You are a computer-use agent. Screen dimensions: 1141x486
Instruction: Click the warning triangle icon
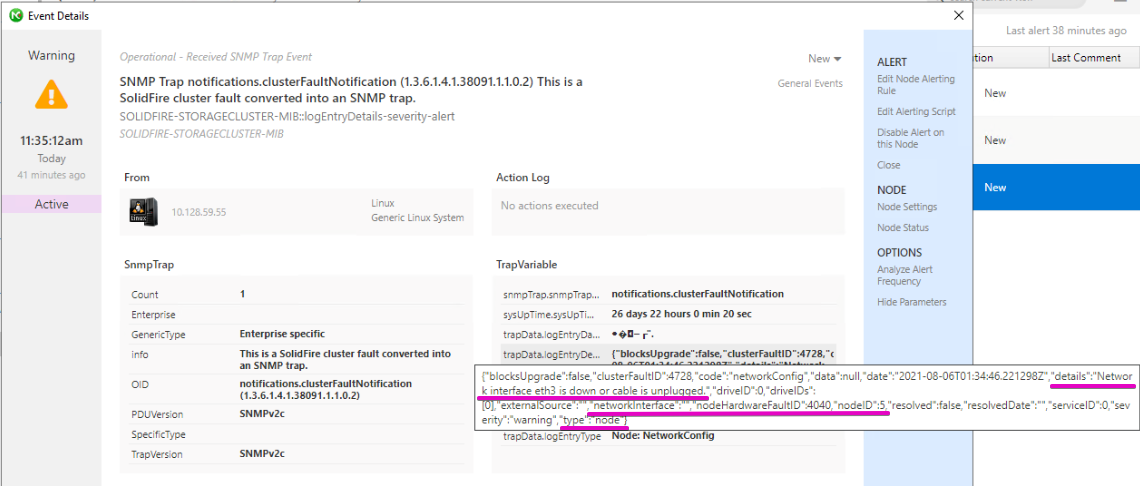point(52,95)
